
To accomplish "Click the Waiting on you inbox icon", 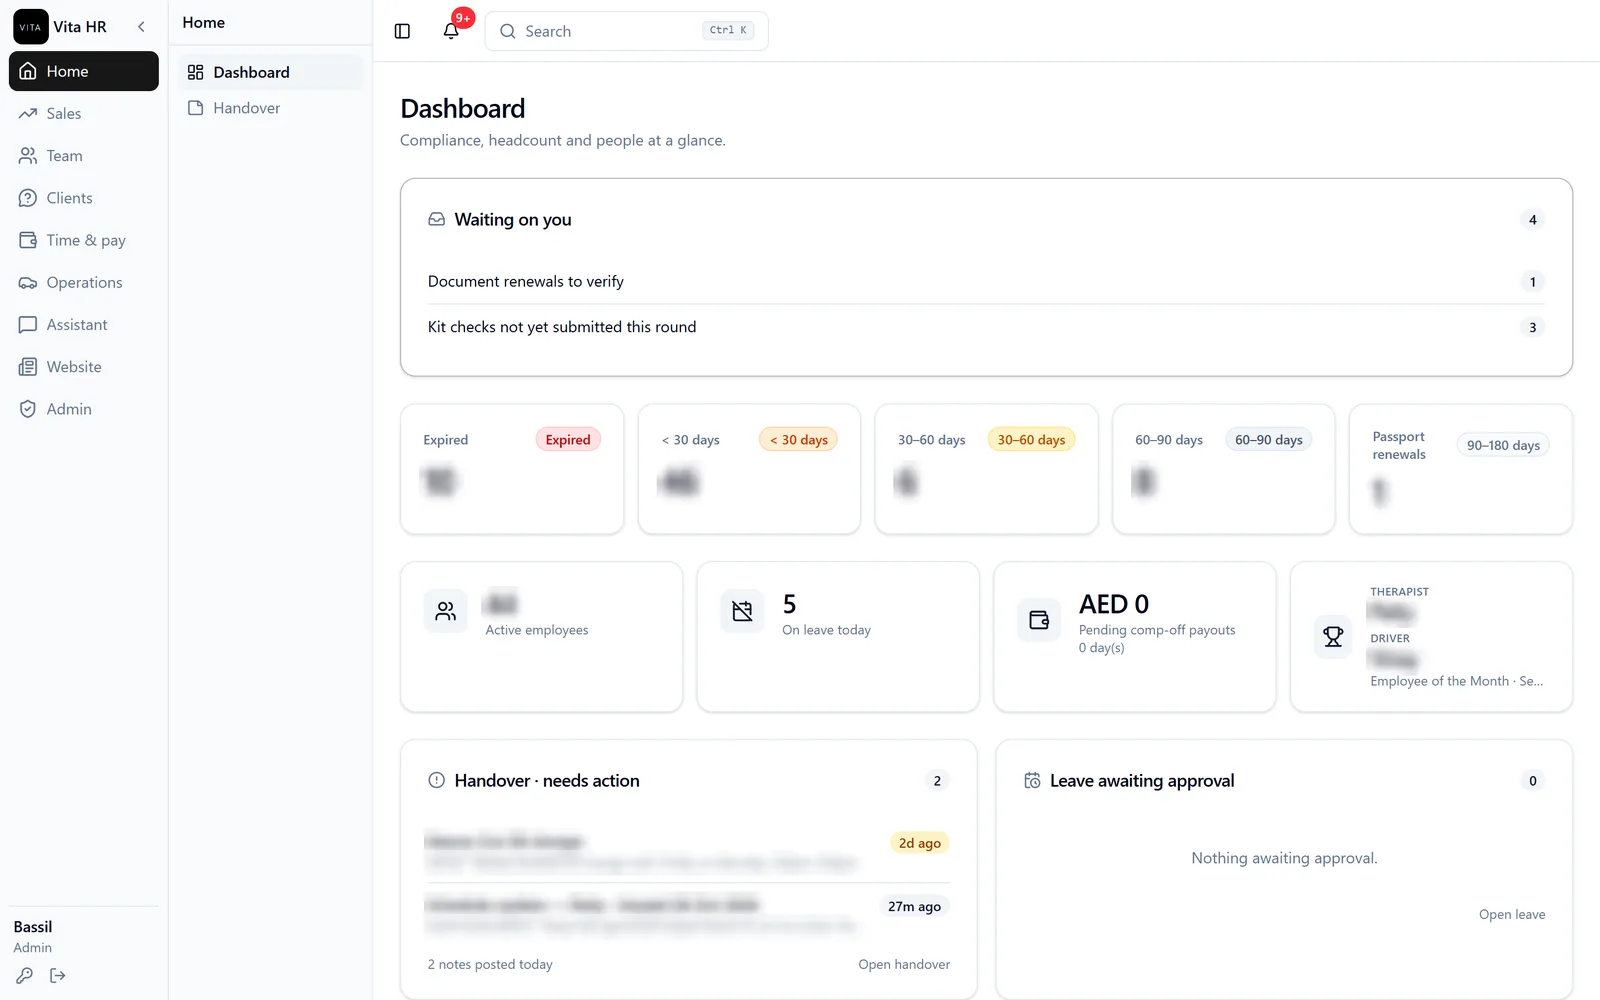I will coord(437,219).
